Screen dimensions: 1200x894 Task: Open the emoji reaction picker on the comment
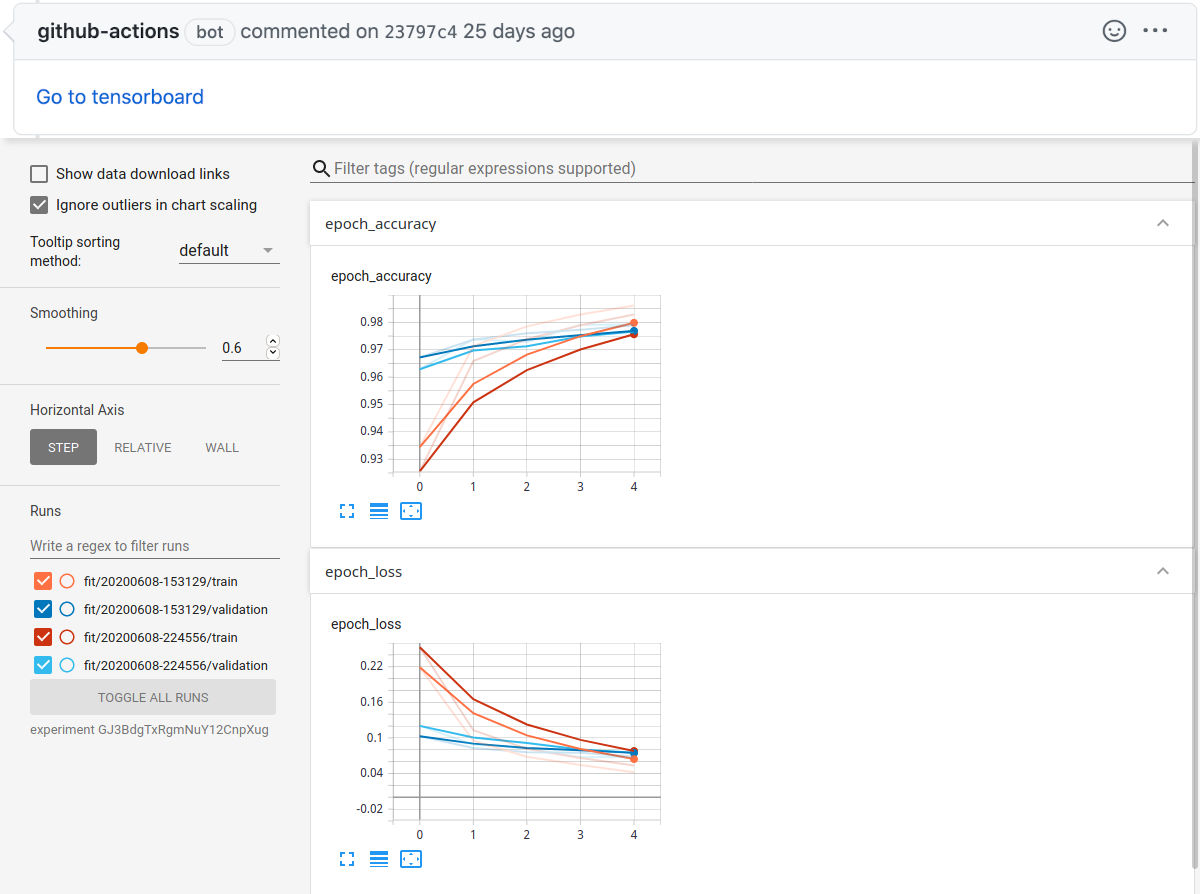coord(1114,31)
